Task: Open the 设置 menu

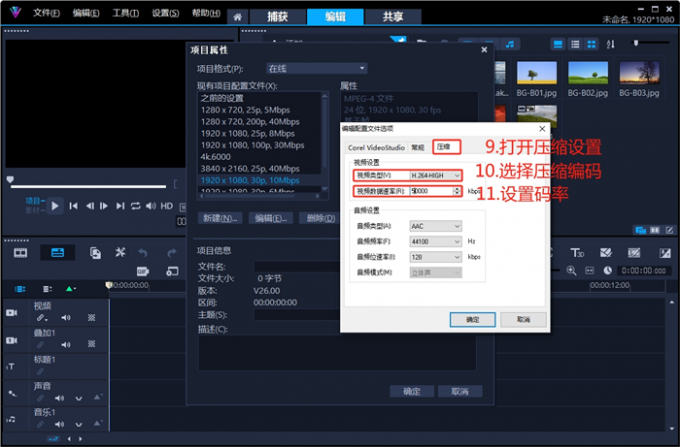Action: point(165,13)
